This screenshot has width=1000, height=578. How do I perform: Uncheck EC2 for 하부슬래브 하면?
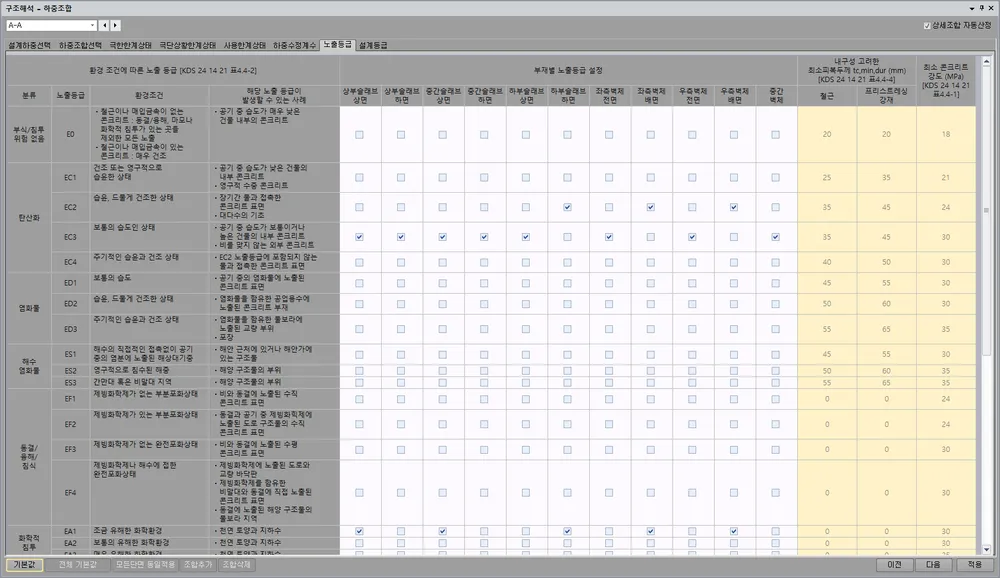tap(568, 207)
